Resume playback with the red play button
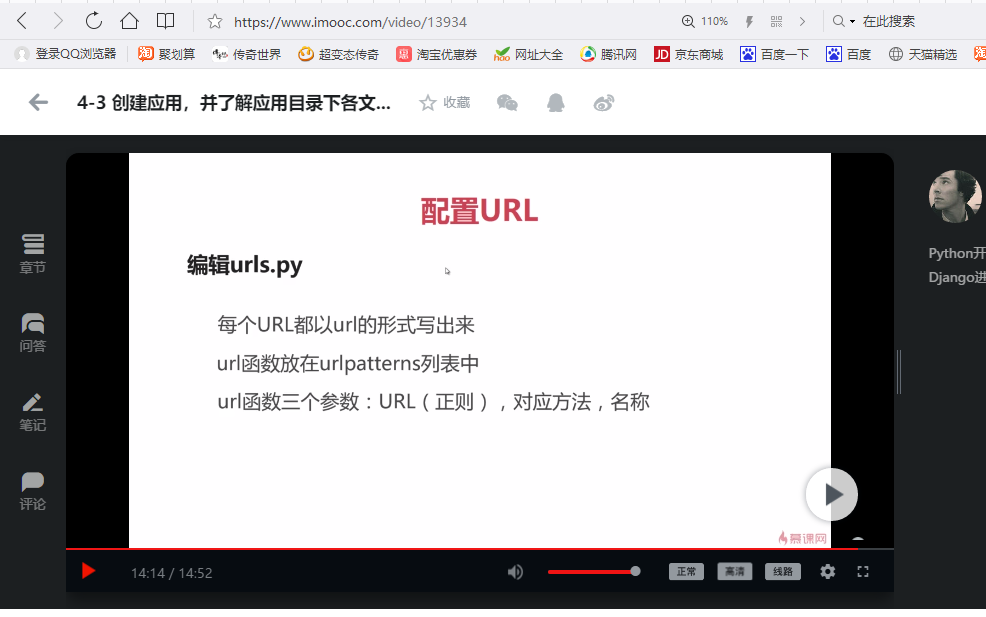This screenshot has height=617, width=986. (88, 571)
